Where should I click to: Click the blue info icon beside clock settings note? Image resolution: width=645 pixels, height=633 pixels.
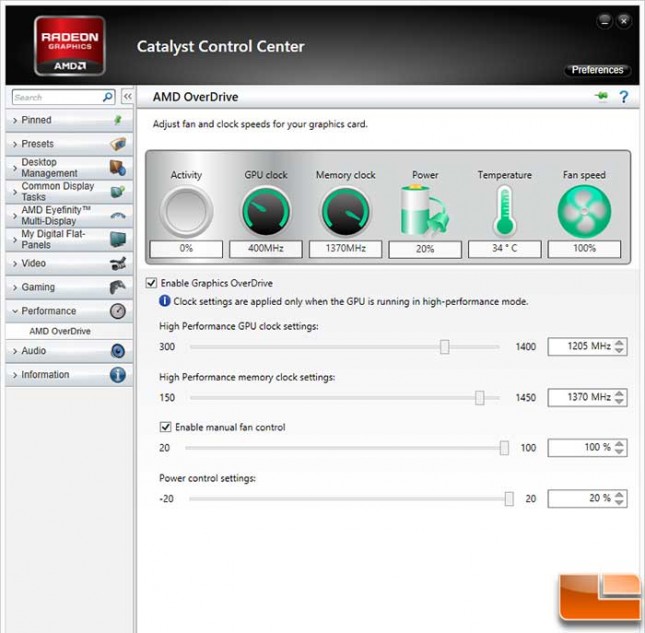tap(165, 301)
